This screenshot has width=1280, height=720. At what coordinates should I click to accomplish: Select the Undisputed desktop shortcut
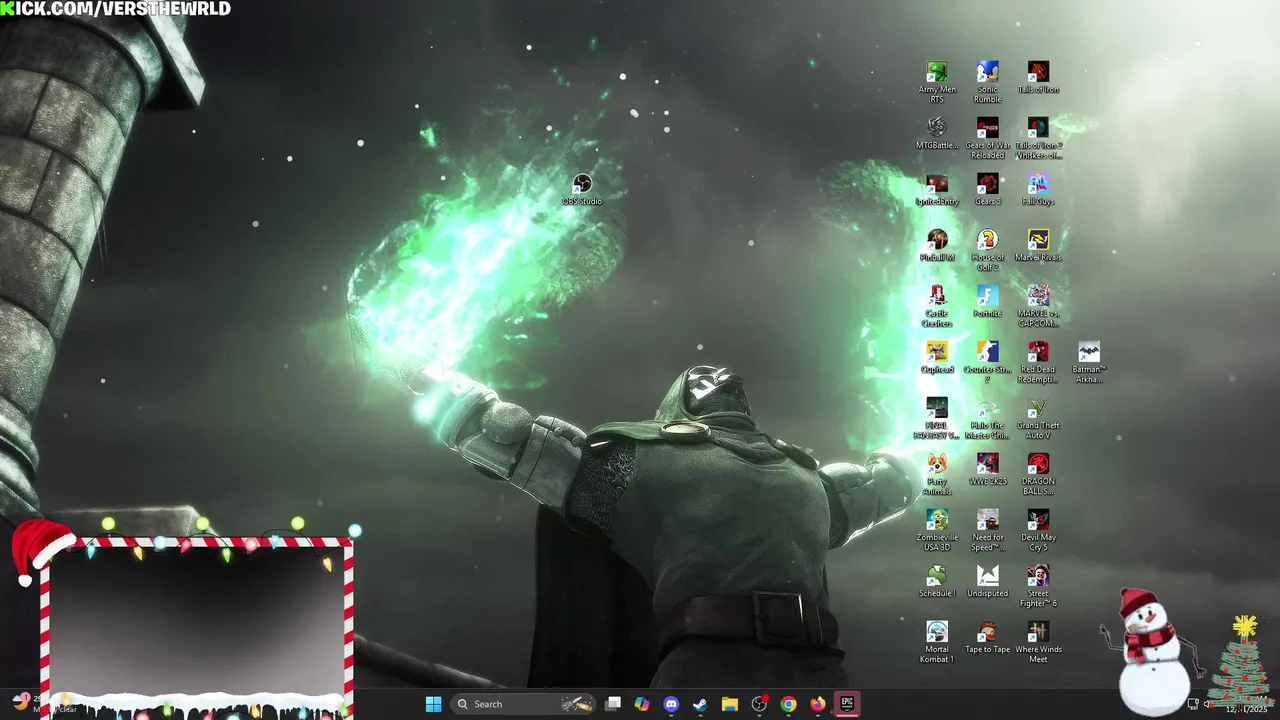point(987,581)
